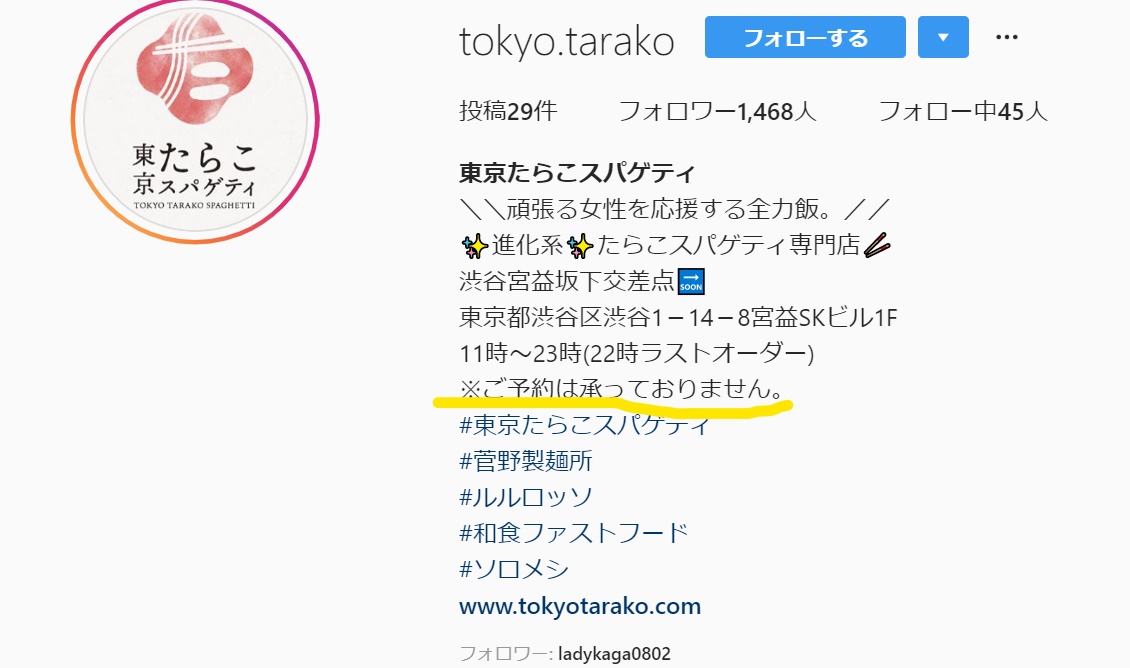Click the 投稿29件 posts count
Image resolution: width=1130 pixels, height=668 pixels.
[508, 111]
